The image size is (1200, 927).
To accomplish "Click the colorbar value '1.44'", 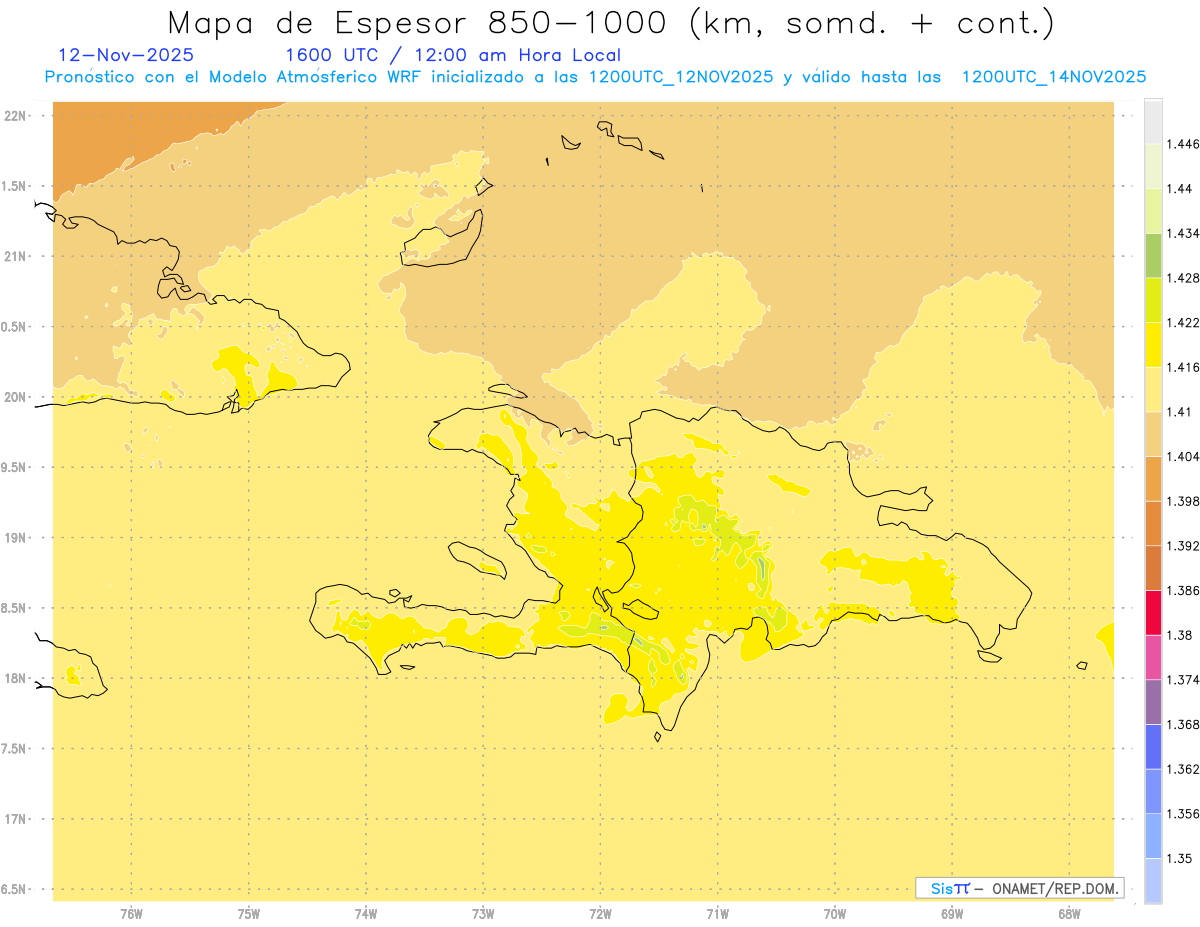I will coord(1180,189).
